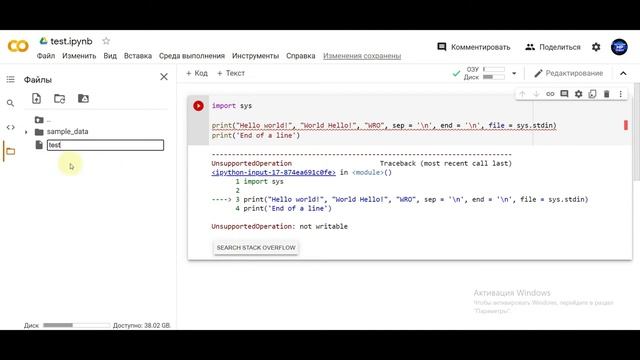640x360 pixels.
Task: Open the Среда выполнения menu
Action: click(192, 56)
